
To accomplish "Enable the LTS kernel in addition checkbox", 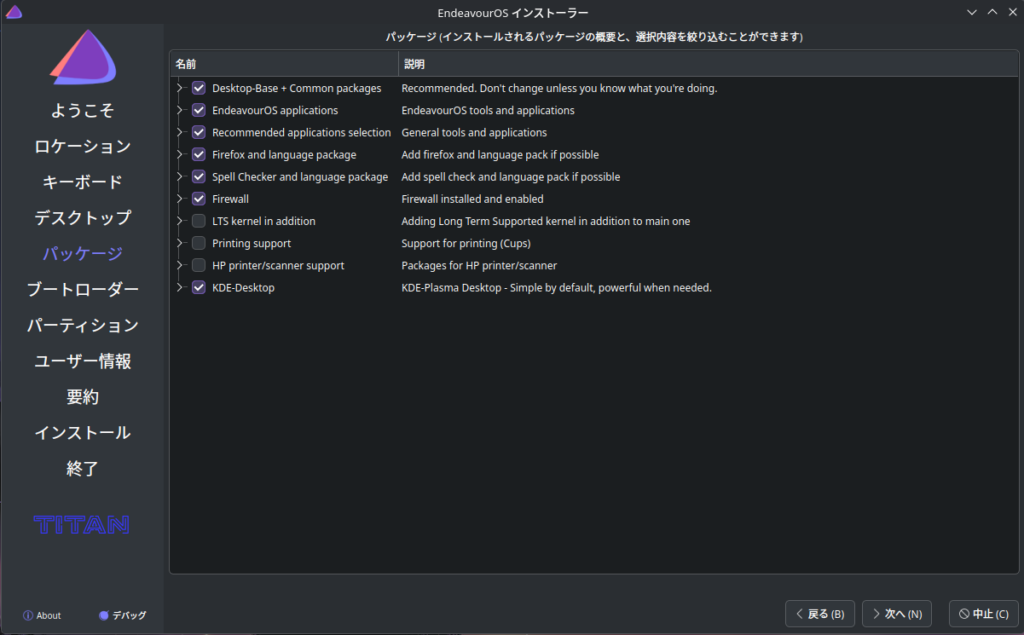I will pyautogui.click(x=199, y=221).
